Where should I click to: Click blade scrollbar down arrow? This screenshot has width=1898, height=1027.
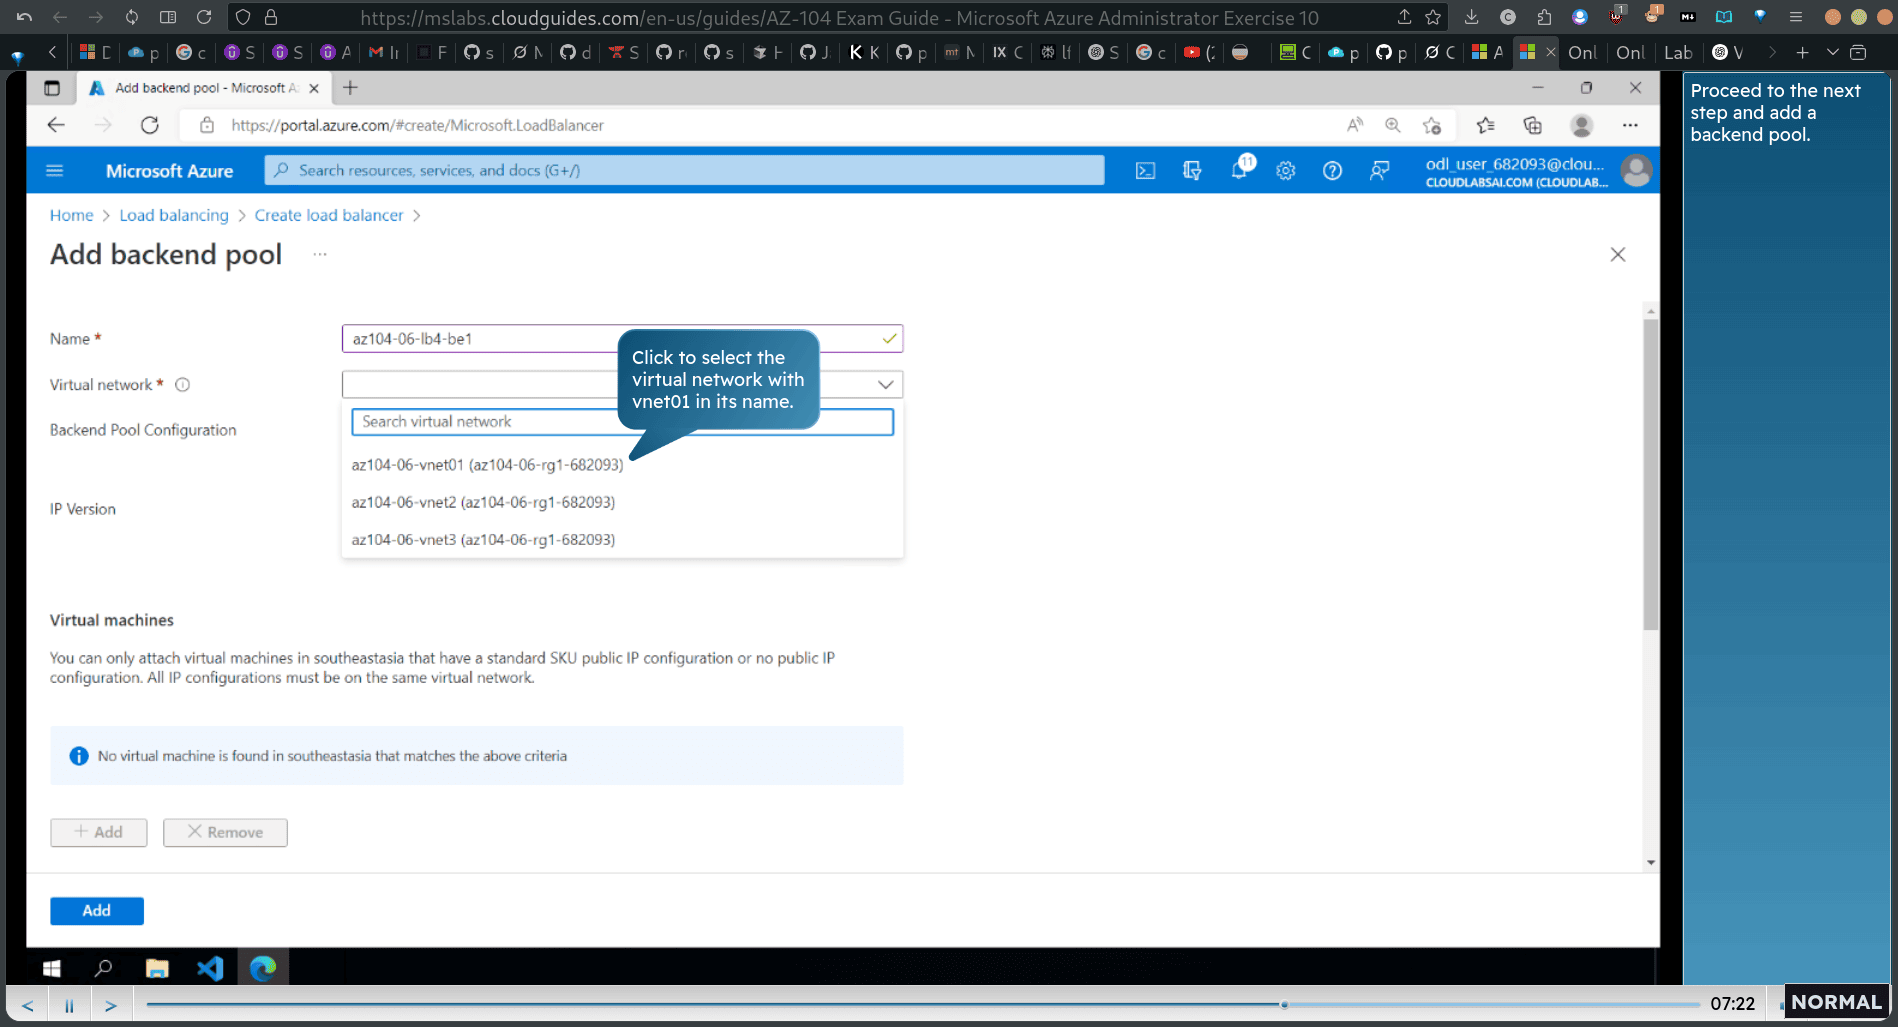click(x=1651, y=862)
